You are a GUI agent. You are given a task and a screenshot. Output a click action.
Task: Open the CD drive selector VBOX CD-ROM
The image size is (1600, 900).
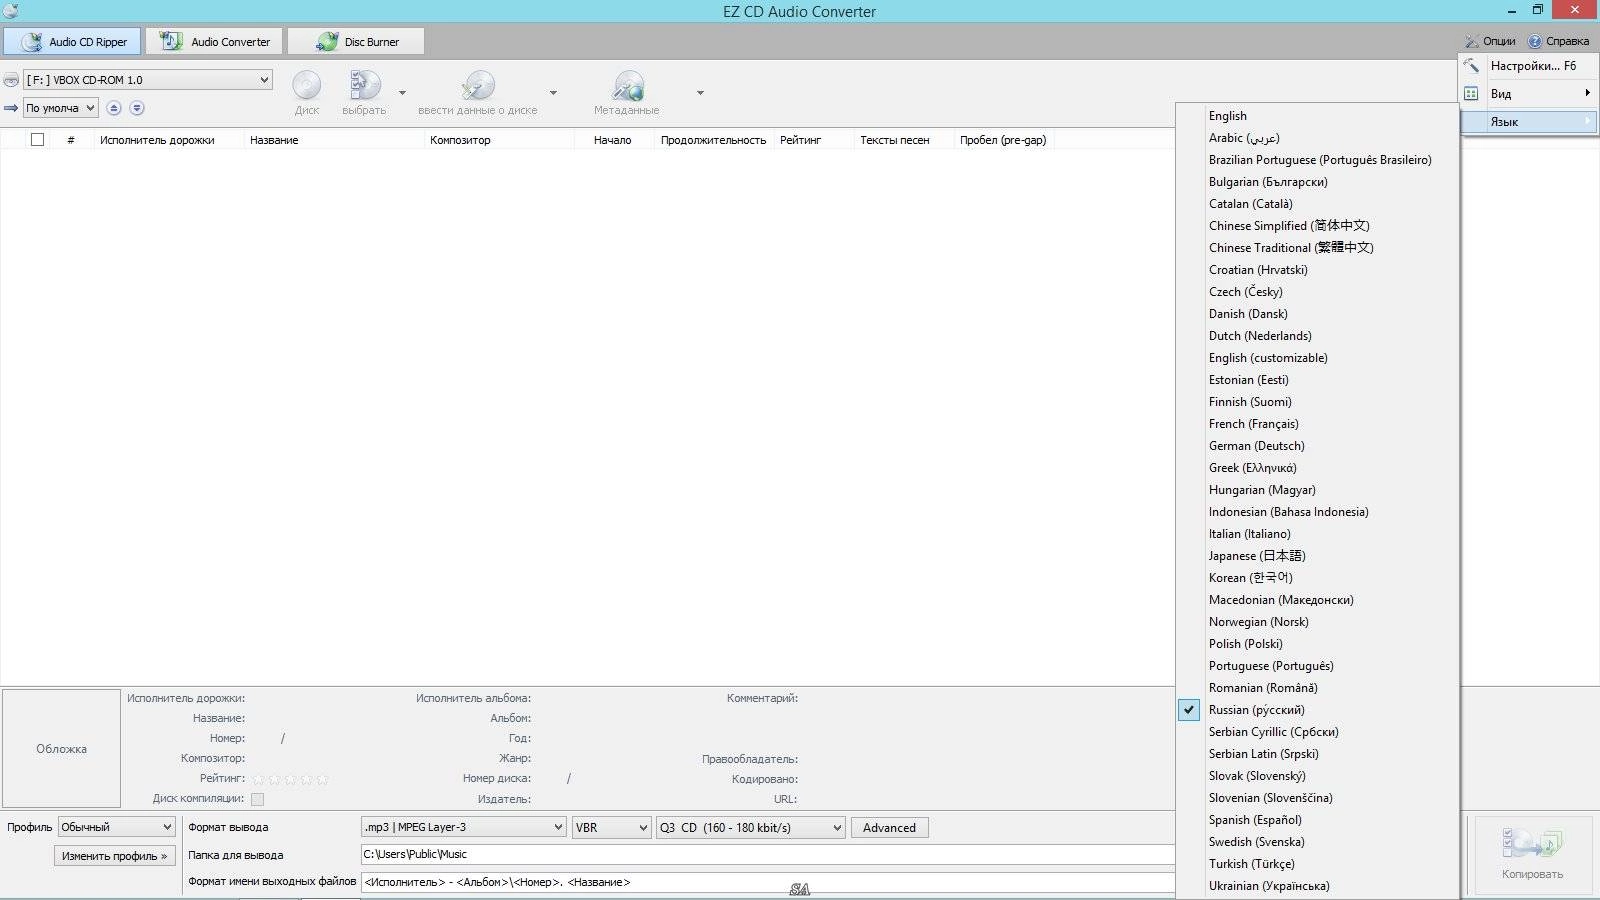click(148, 80)
